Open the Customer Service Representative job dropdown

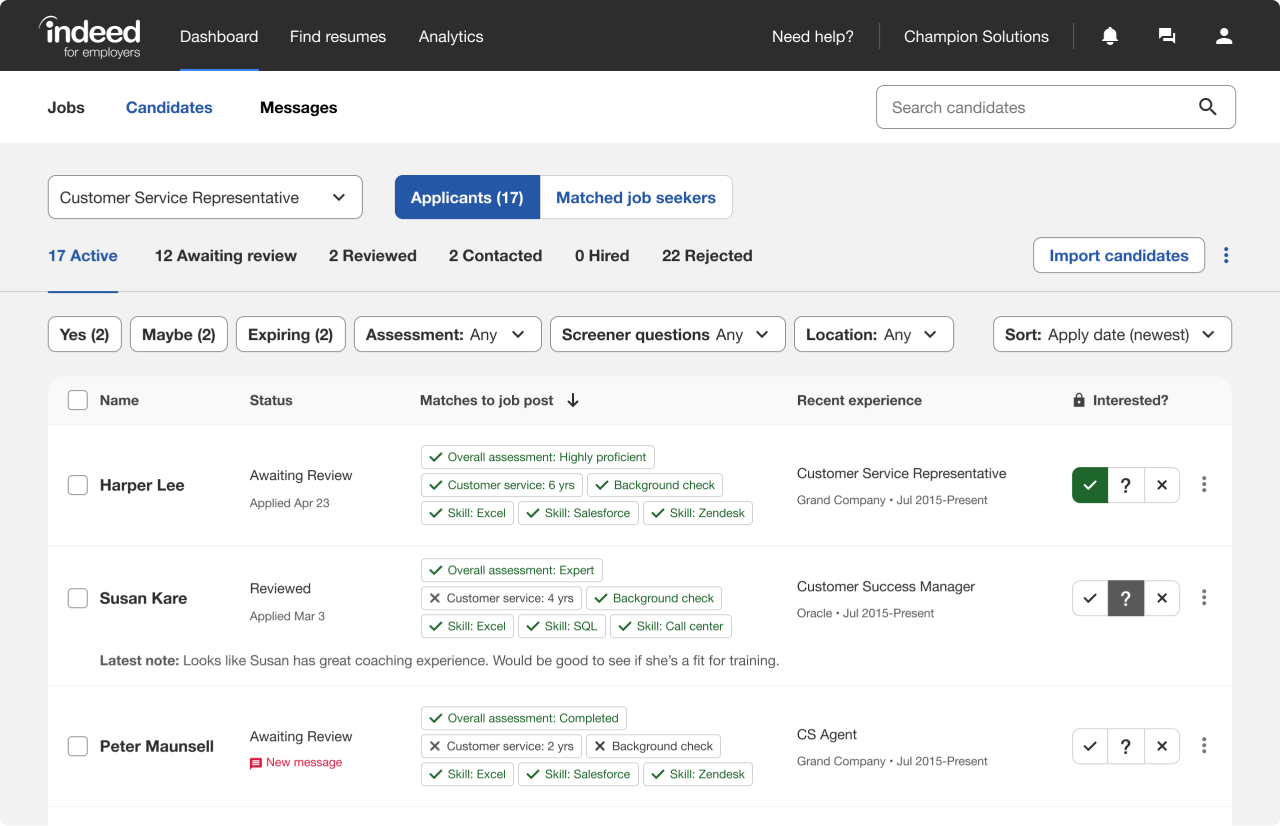tap(205, 197)
